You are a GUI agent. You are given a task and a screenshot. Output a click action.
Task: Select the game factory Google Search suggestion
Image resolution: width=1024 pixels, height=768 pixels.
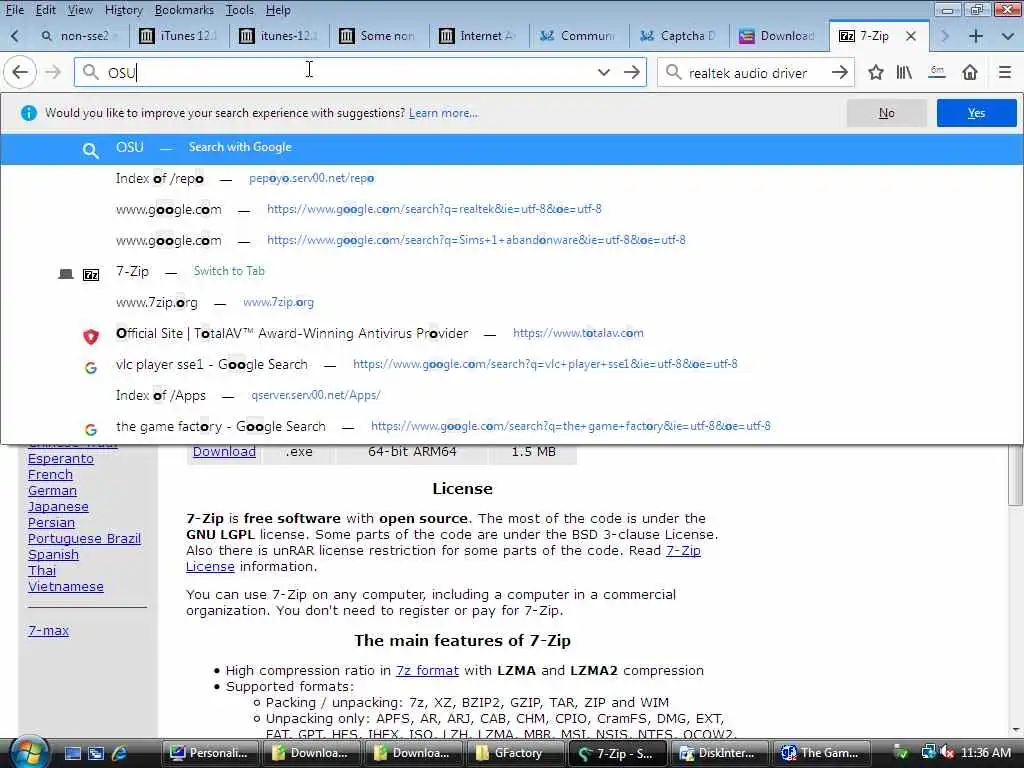pos(512,426)
